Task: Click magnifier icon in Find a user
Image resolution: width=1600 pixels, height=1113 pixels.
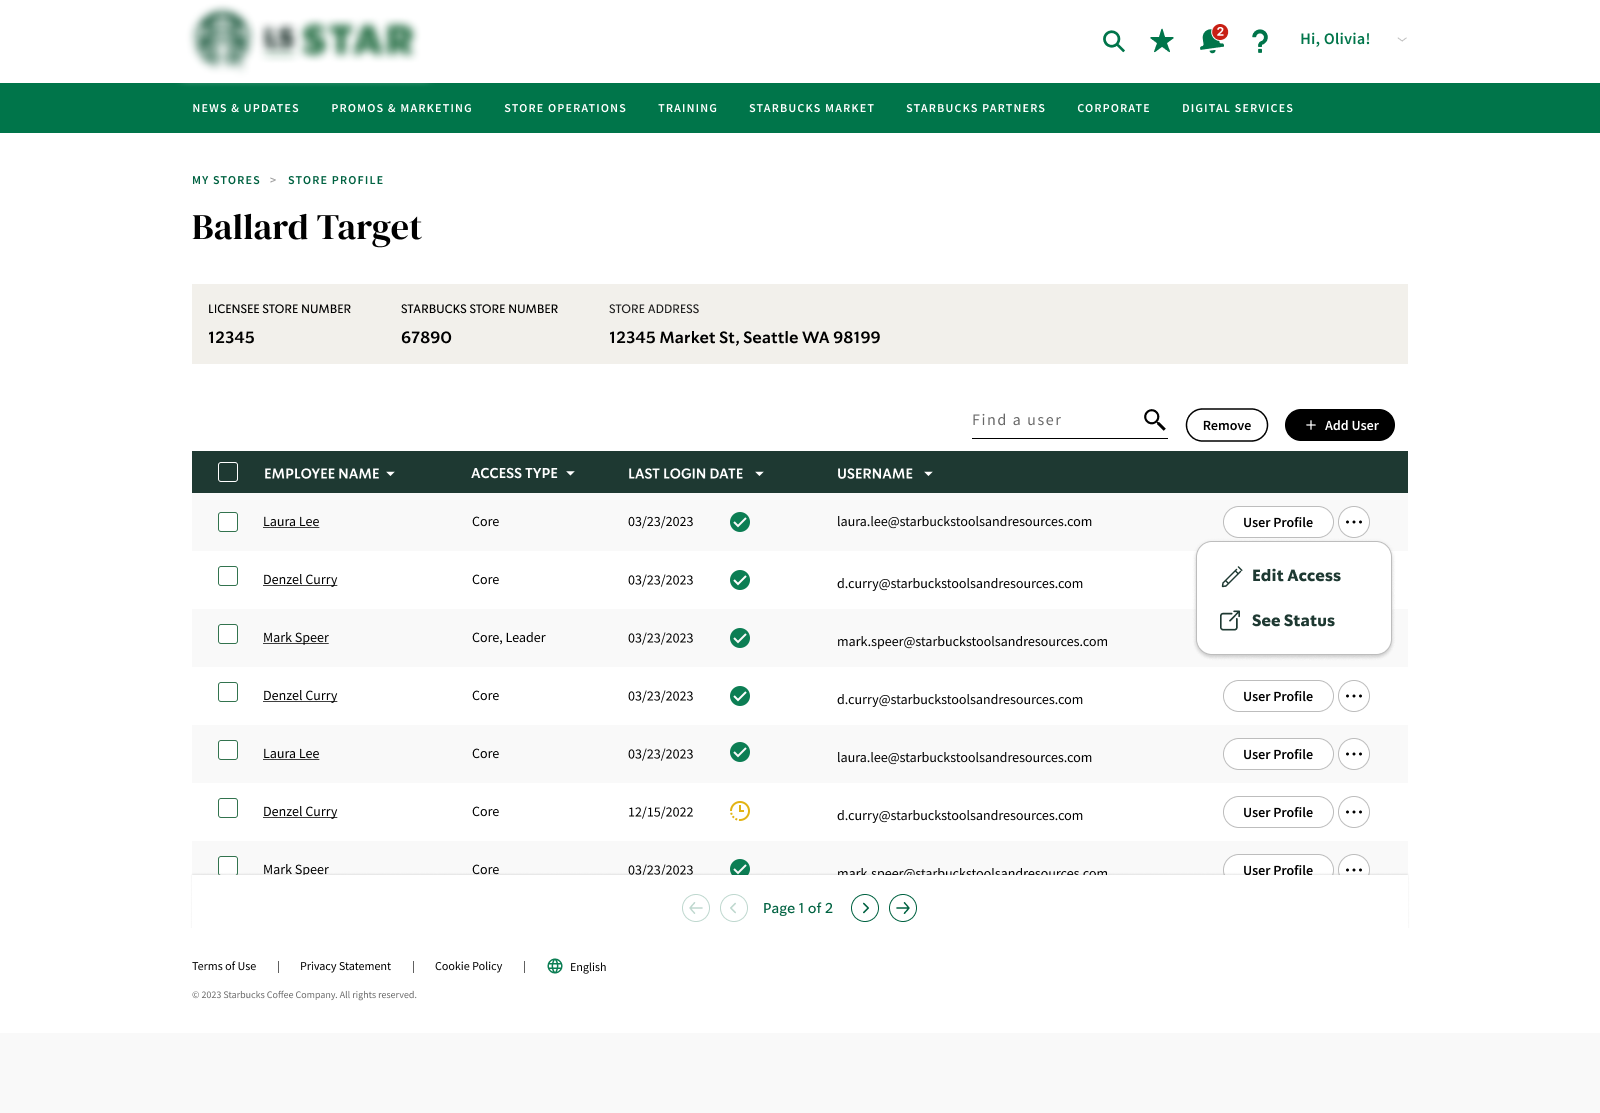Action: pyautogui.click(x=1154, y=420)
